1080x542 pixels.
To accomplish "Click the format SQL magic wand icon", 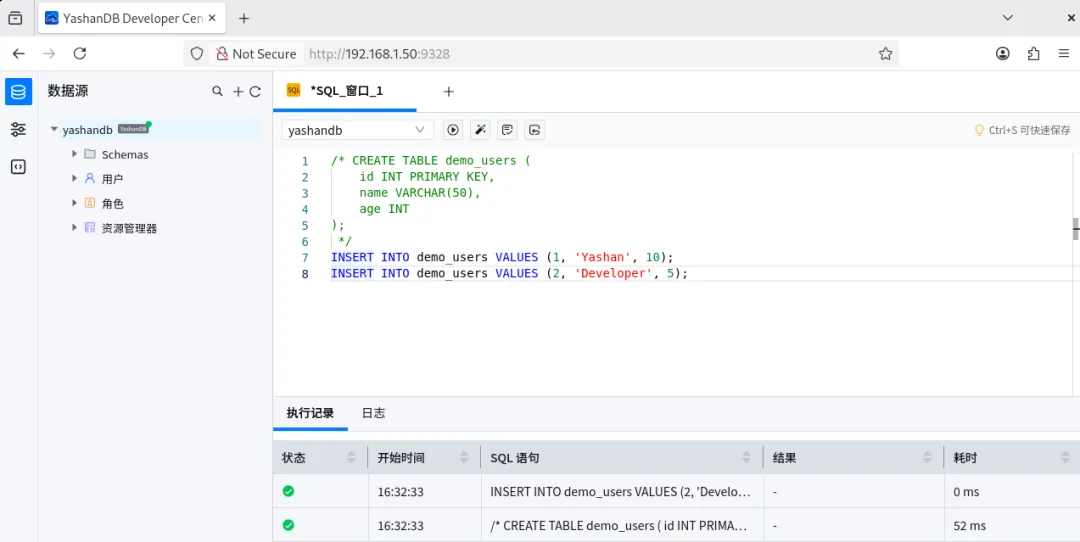I will click(480, 129).
